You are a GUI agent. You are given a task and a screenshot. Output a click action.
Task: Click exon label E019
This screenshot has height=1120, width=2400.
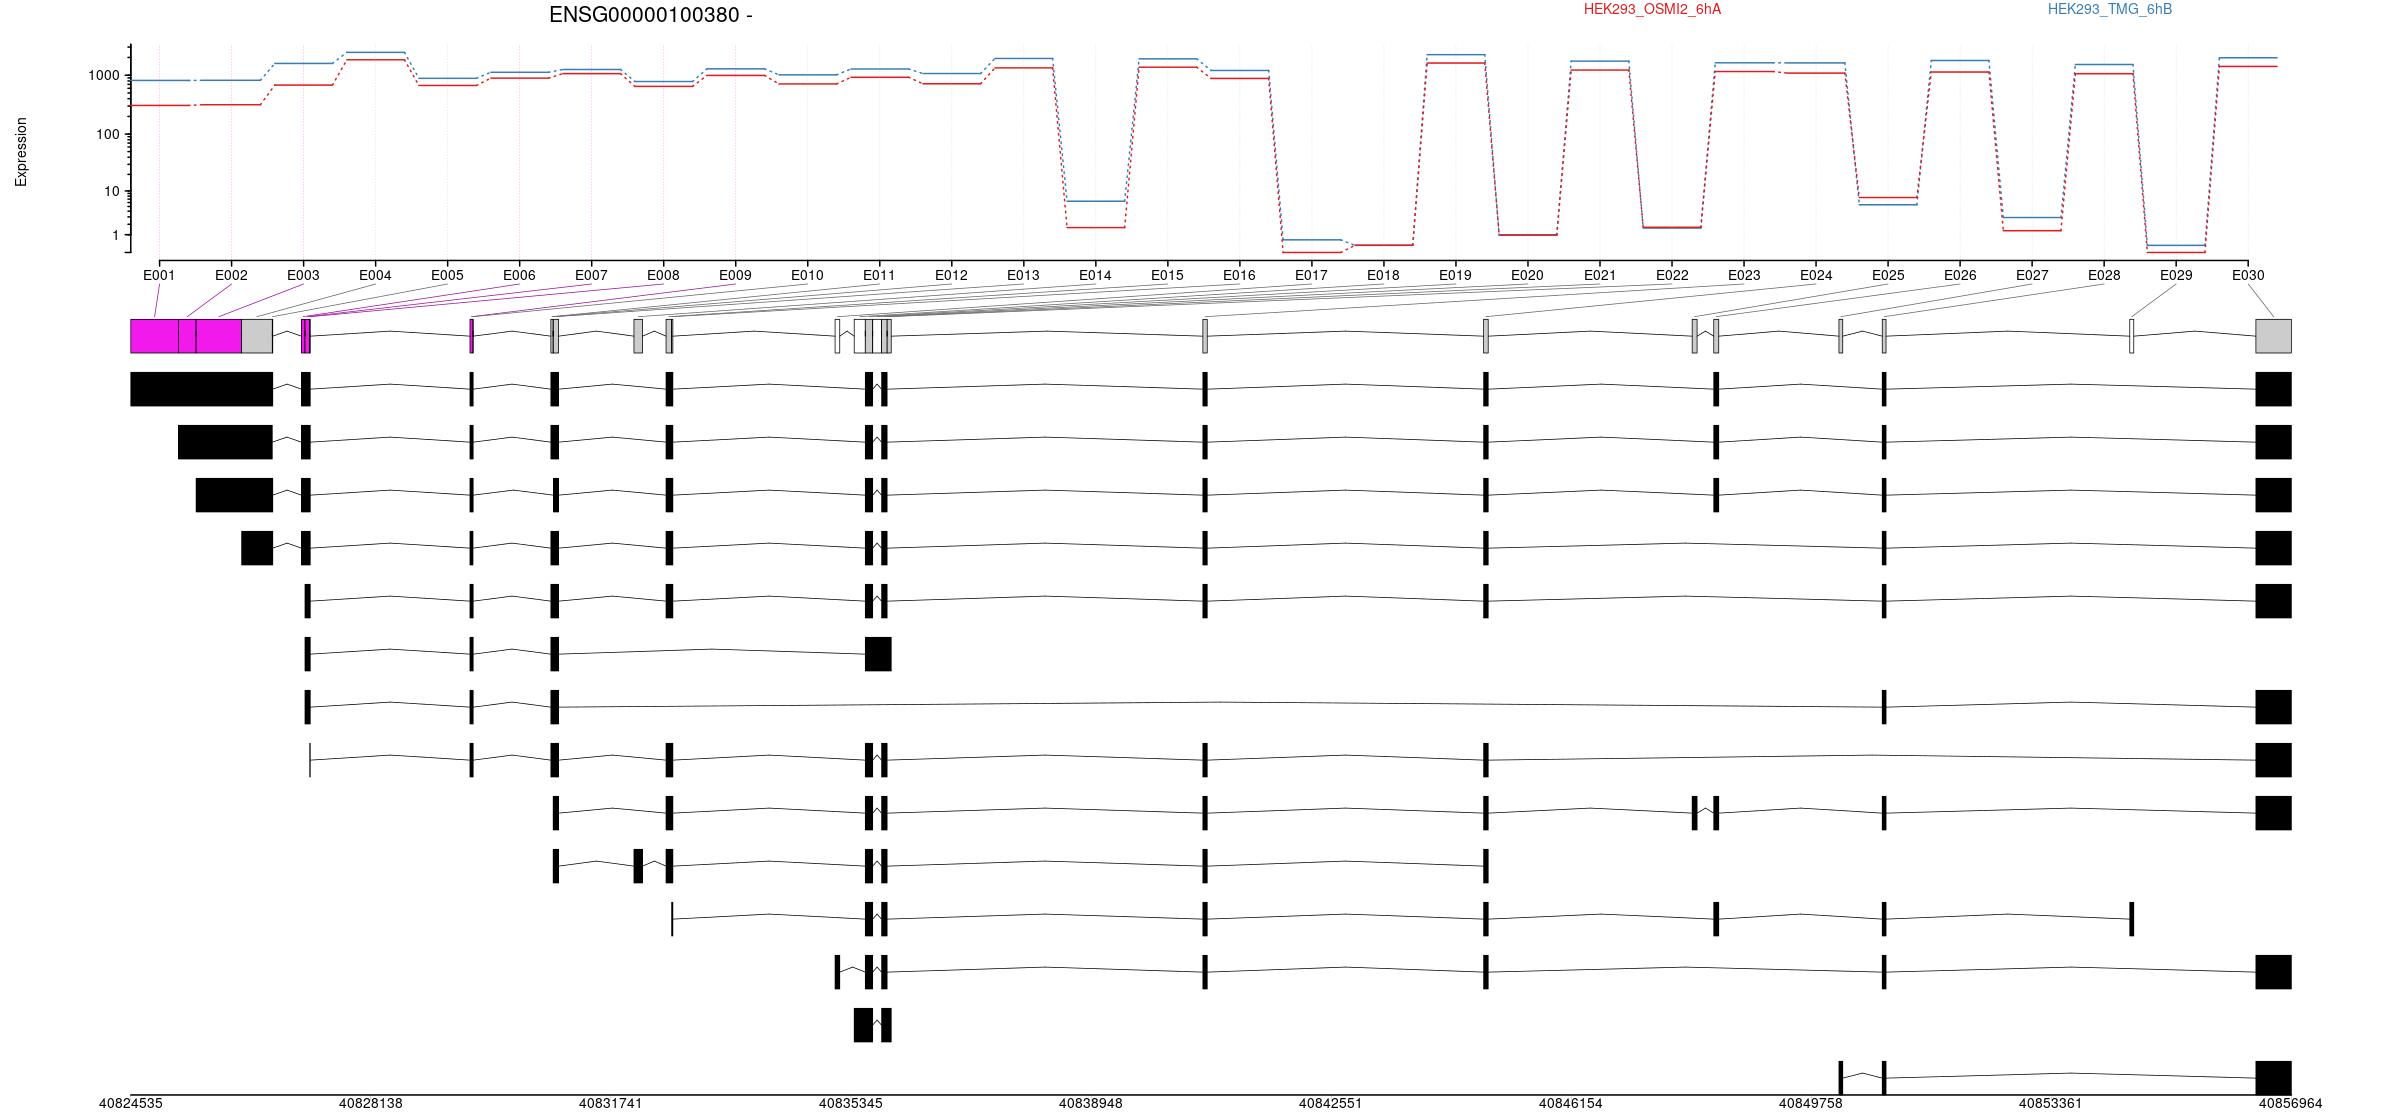coord(1455,275)
